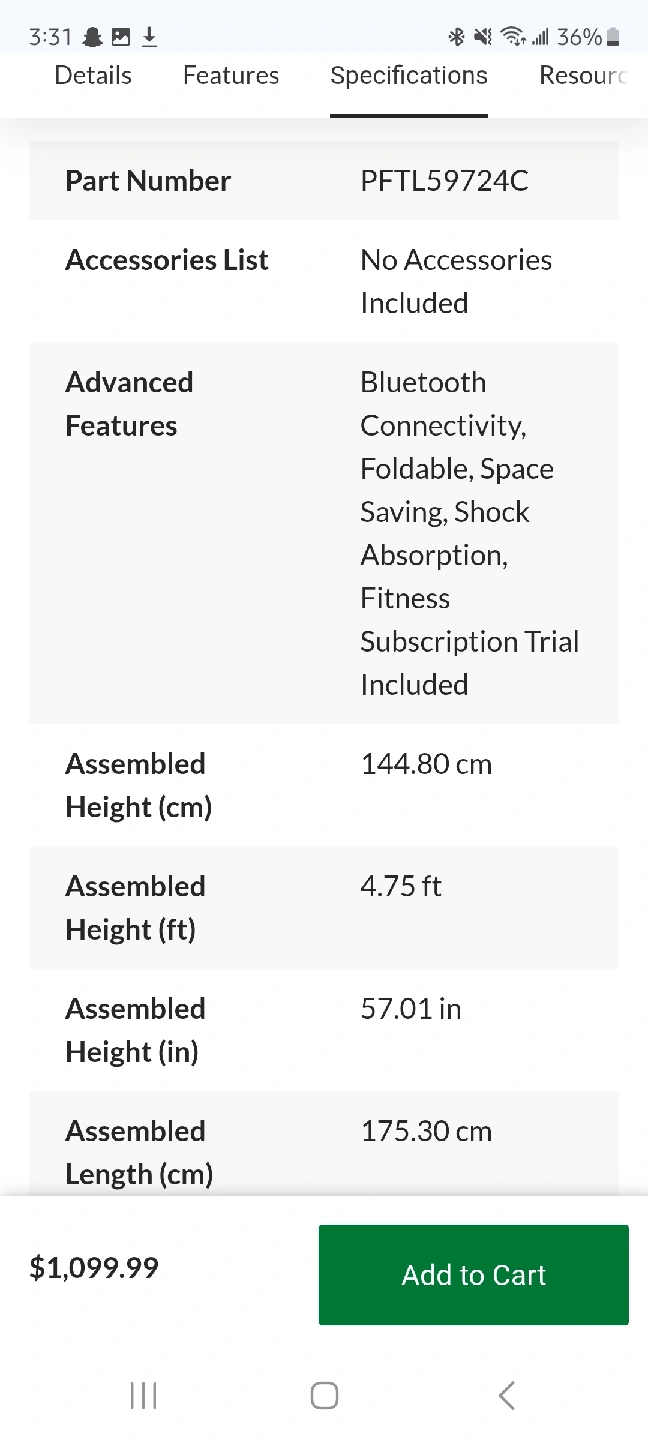
Task: Tap the No Accessories Included text
Action: [x=456, y=281]
